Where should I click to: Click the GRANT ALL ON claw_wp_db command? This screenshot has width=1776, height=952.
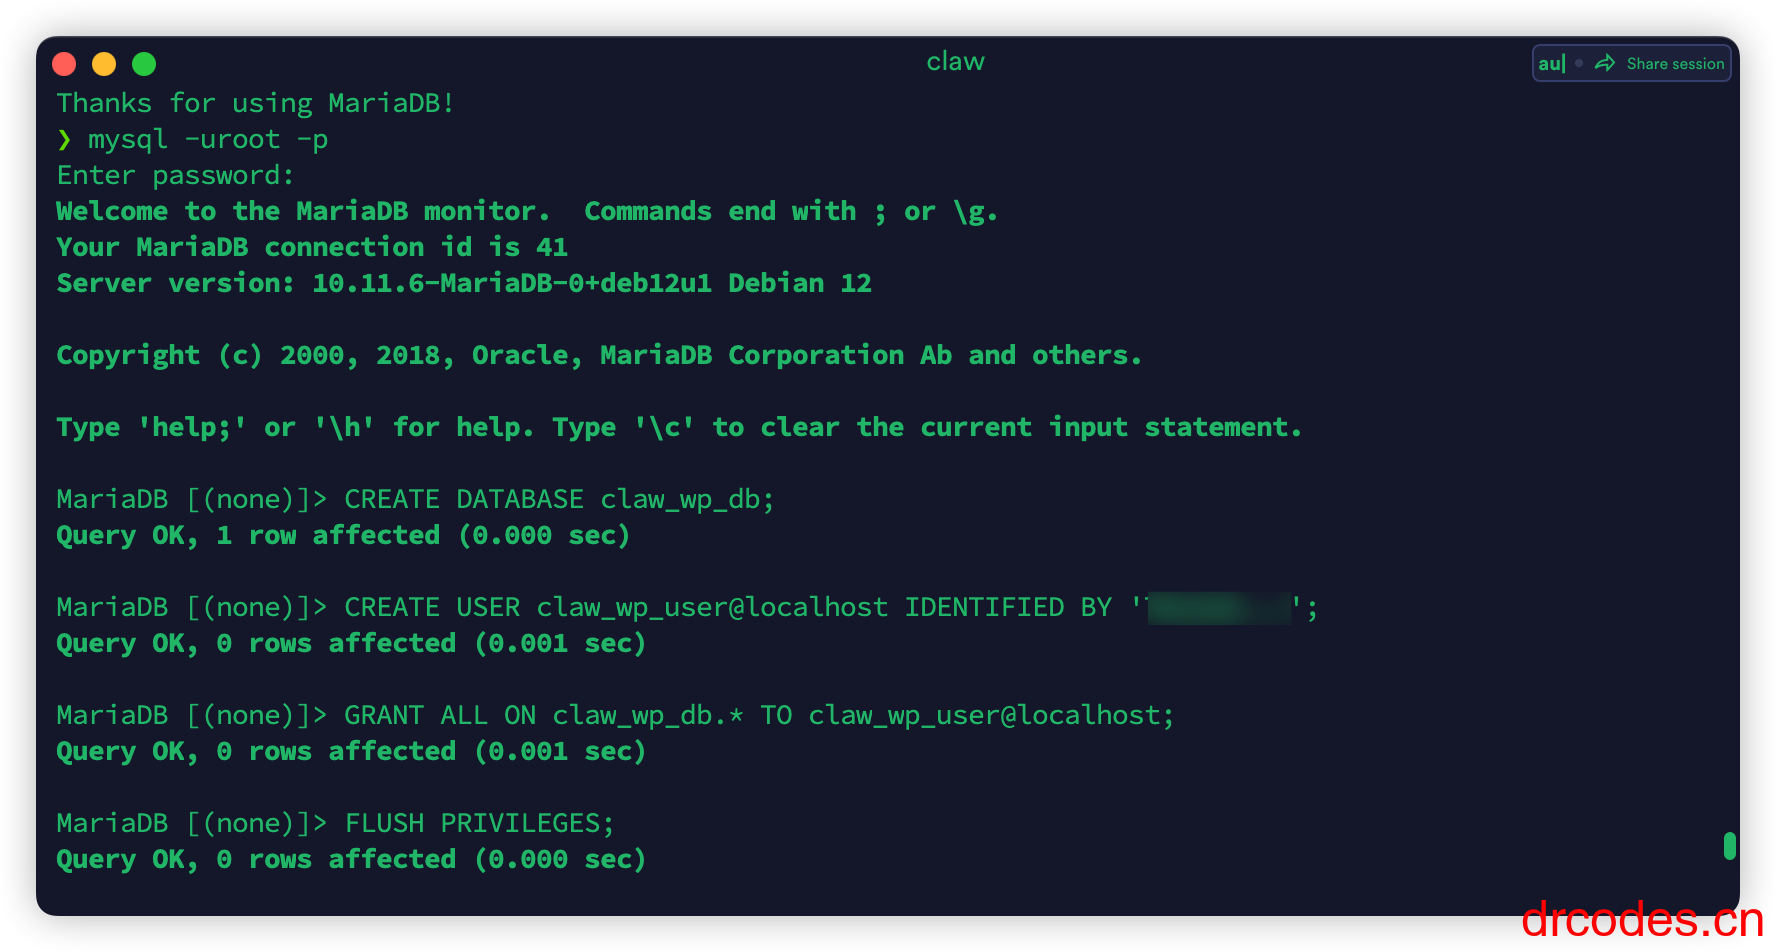pyautogui.click(x=760, y=716)
